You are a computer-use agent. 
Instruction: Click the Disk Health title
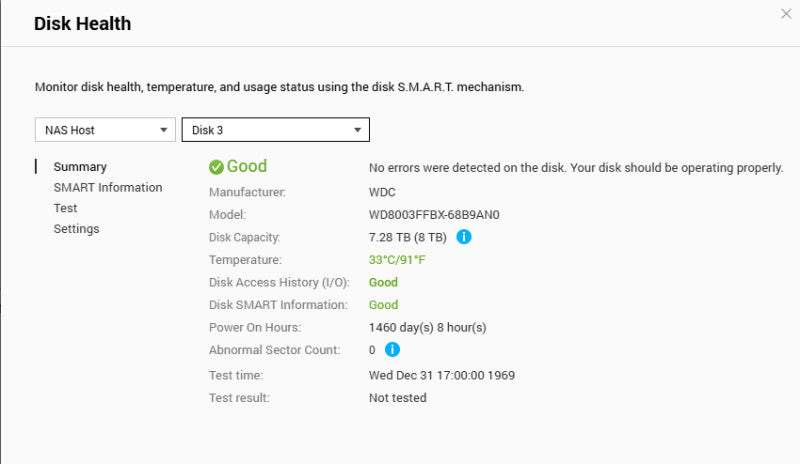pyautogui.click(x=83, y=23)
